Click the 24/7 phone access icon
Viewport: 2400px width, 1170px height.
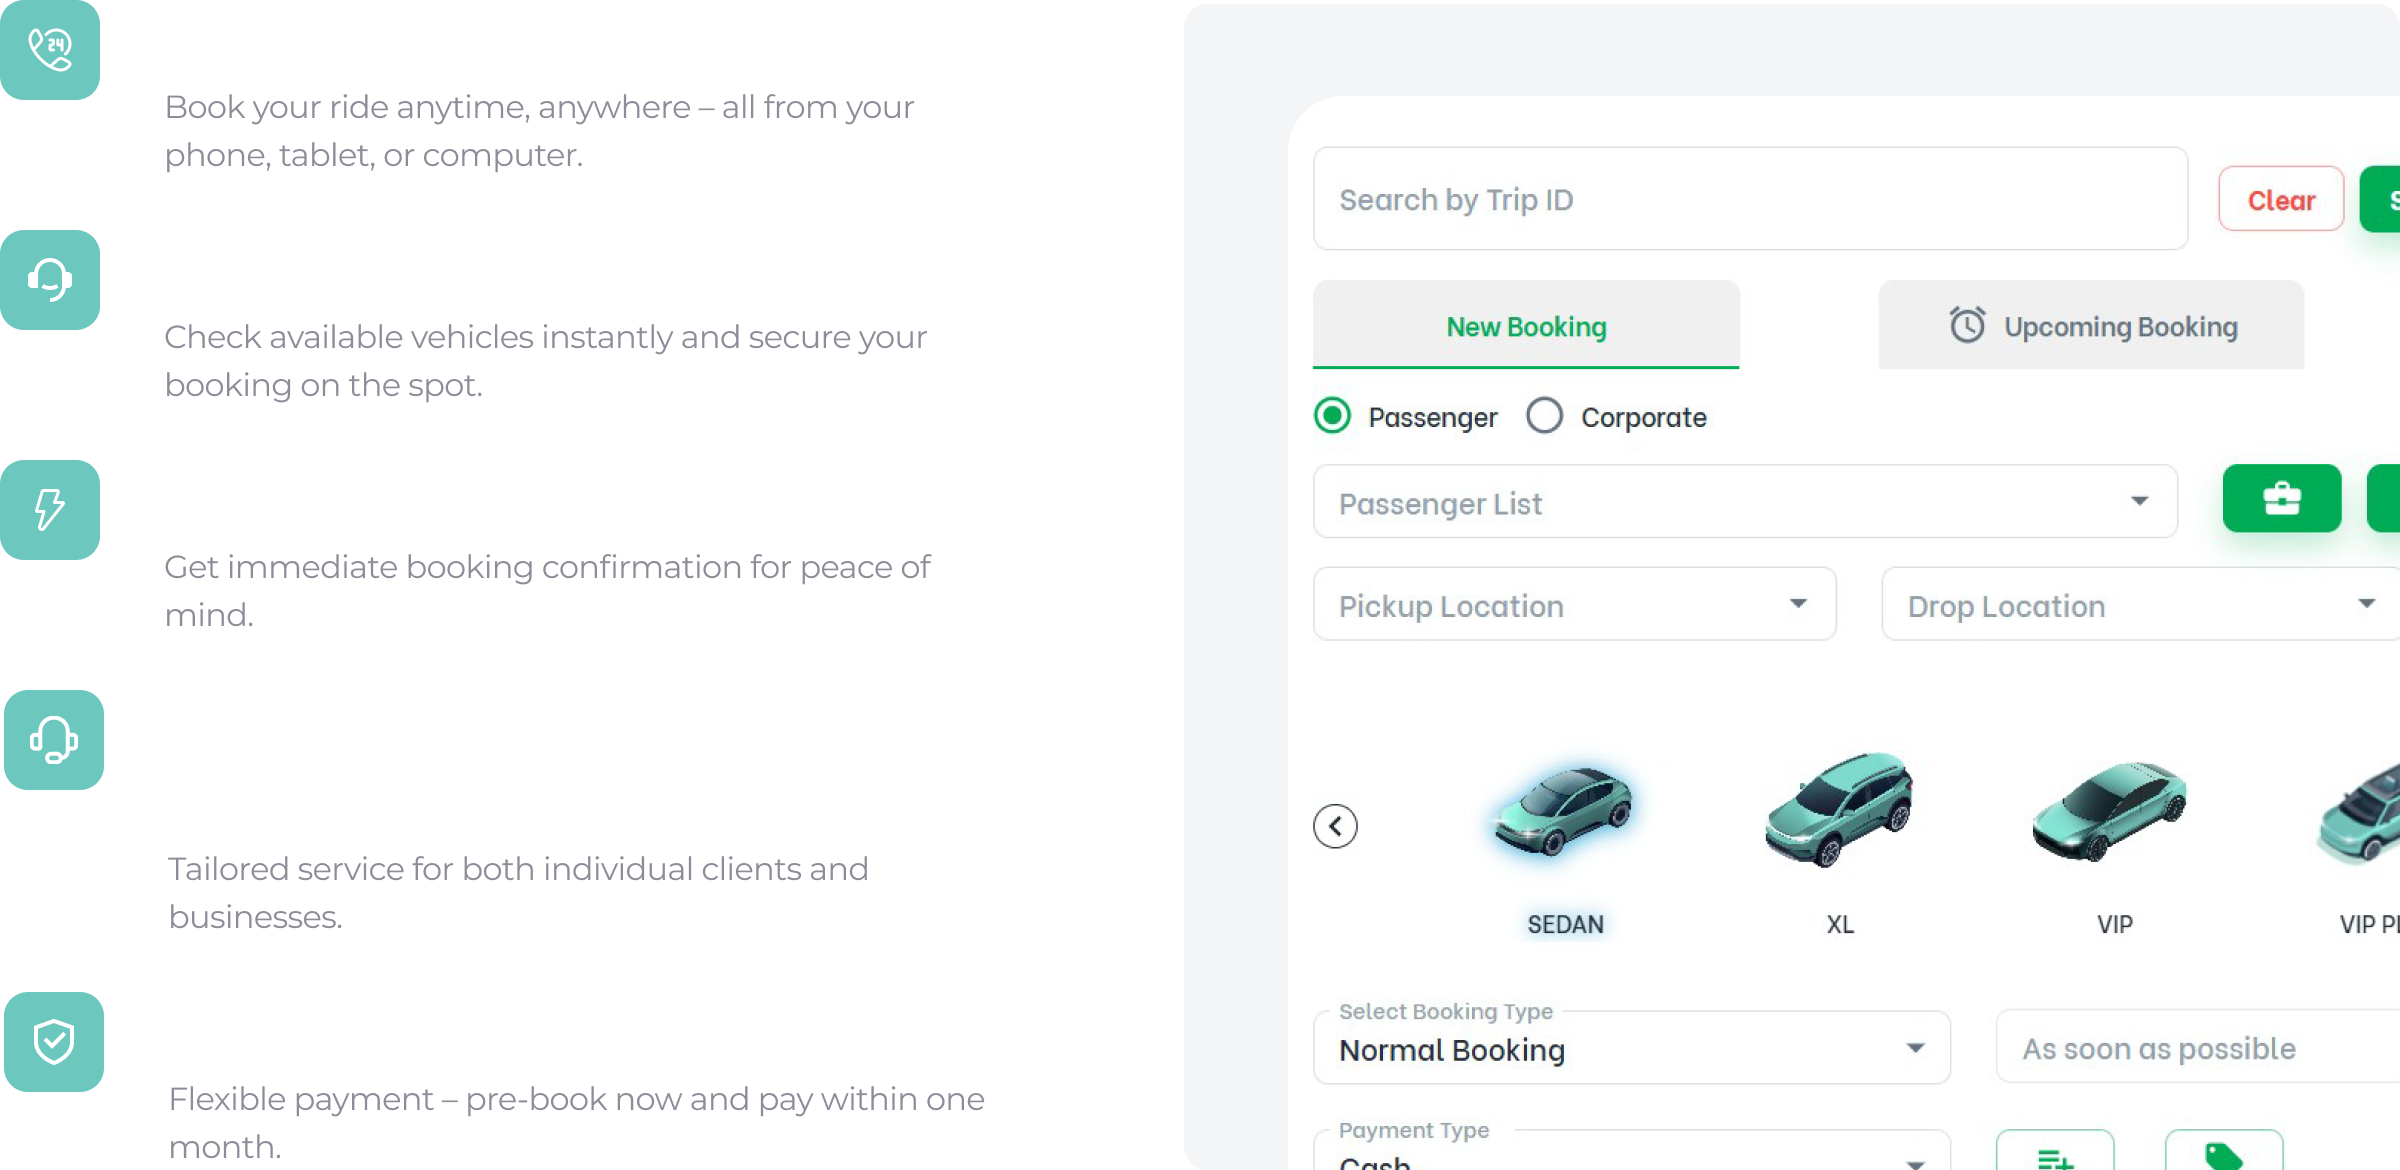tap(50, 49)
